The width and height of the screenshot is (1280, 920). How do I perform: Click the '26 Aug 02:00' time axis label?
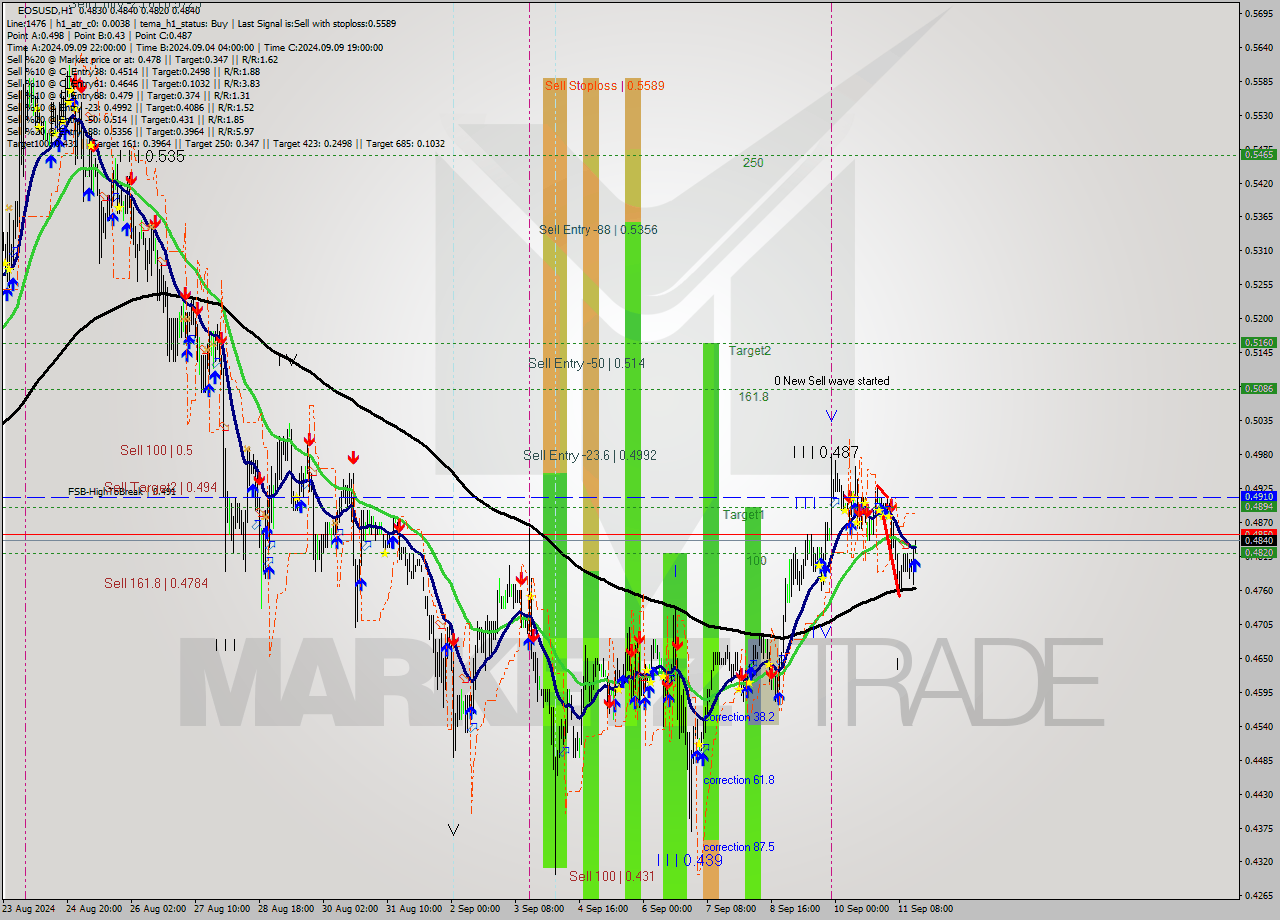158,909
